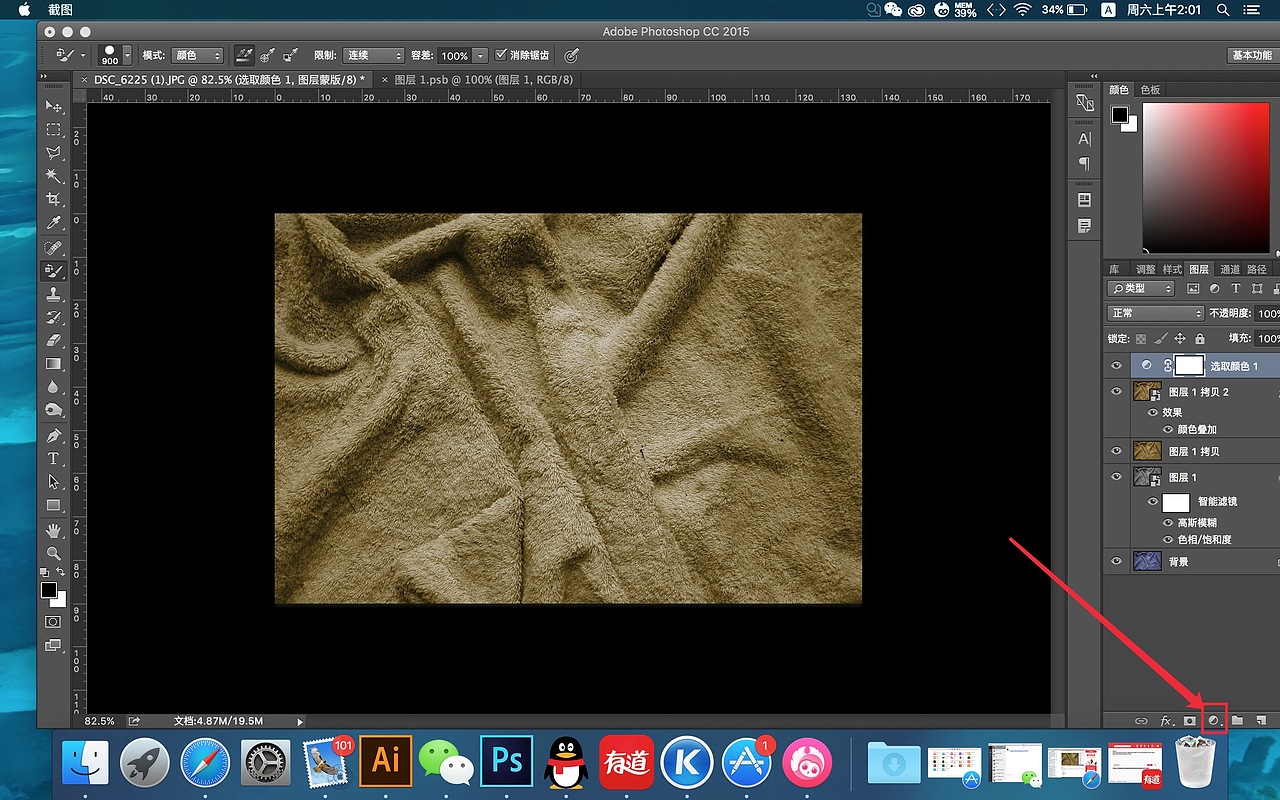Switch to the 通道 channels tab

(1230, 269)
